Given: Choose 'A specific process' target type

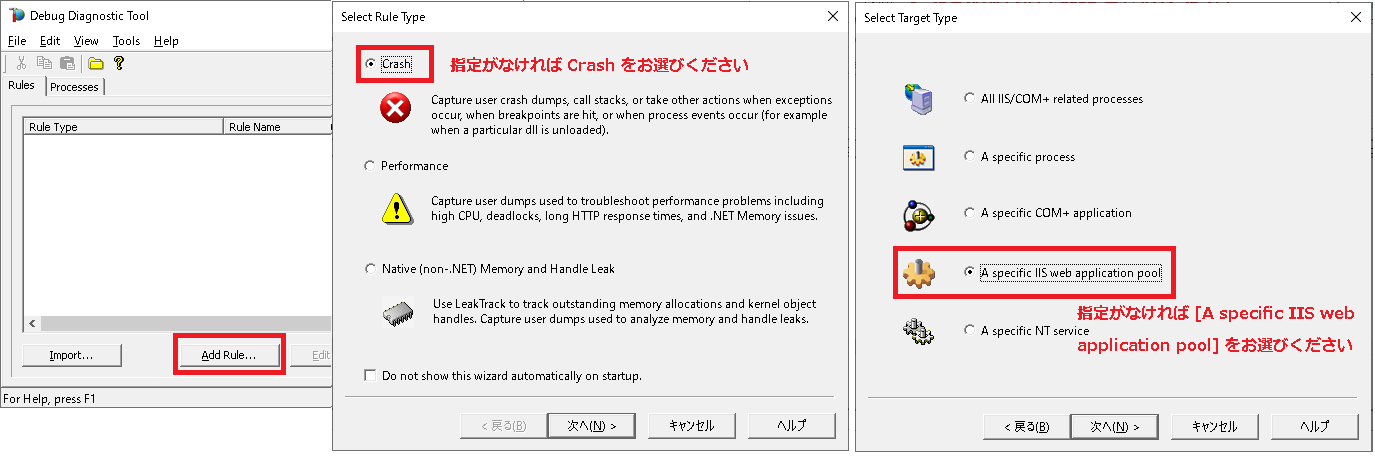Looking at the screenshot, I should tap(969, 157).
